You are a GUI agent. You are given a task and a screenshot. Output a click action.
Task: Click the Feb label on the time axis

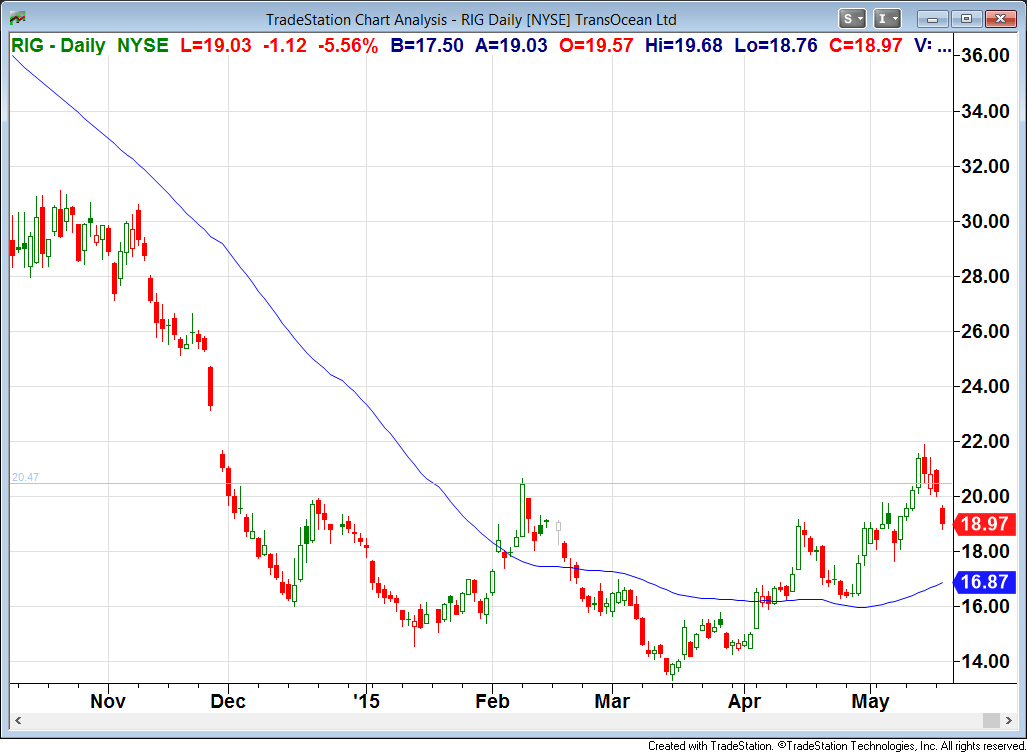coord(492,701)
